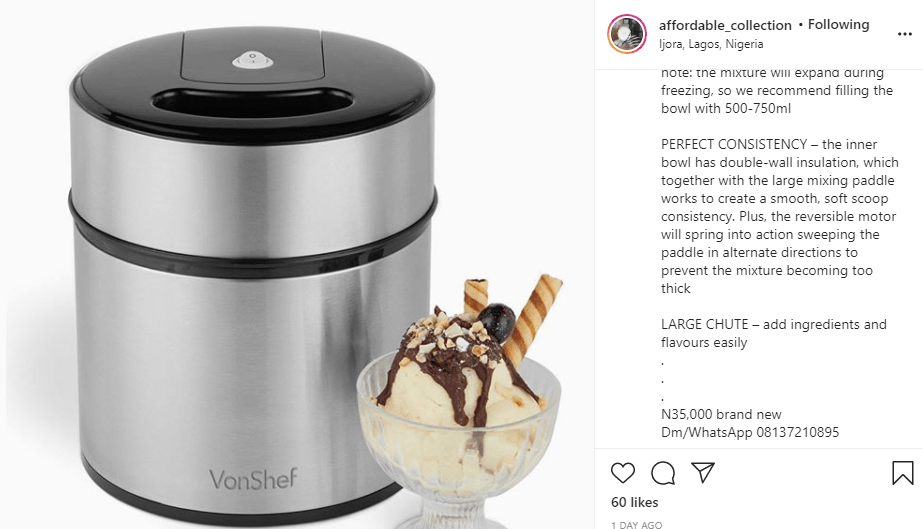
Task: Click the white power switch on the lid
Action: click(253, 59)
